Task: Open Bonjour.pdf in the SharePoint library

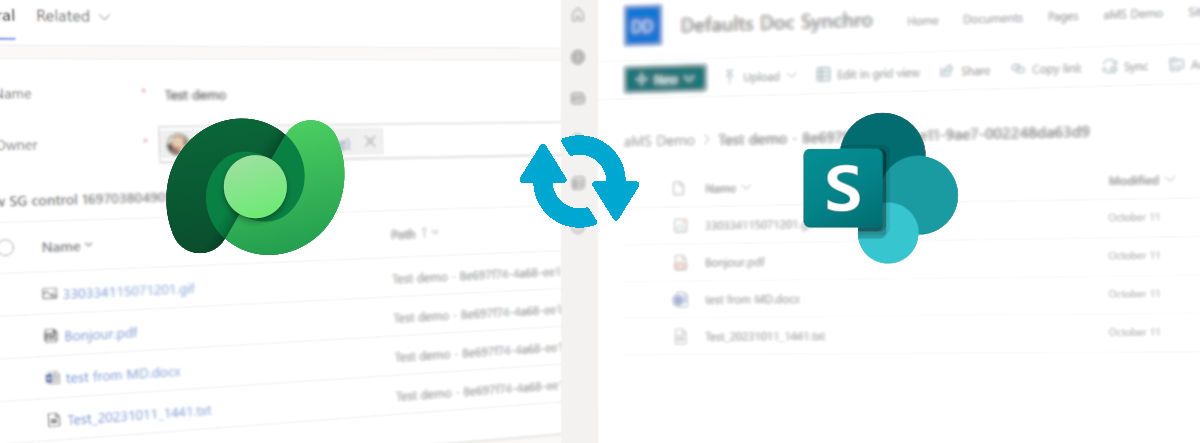Action: click(733, 262)
